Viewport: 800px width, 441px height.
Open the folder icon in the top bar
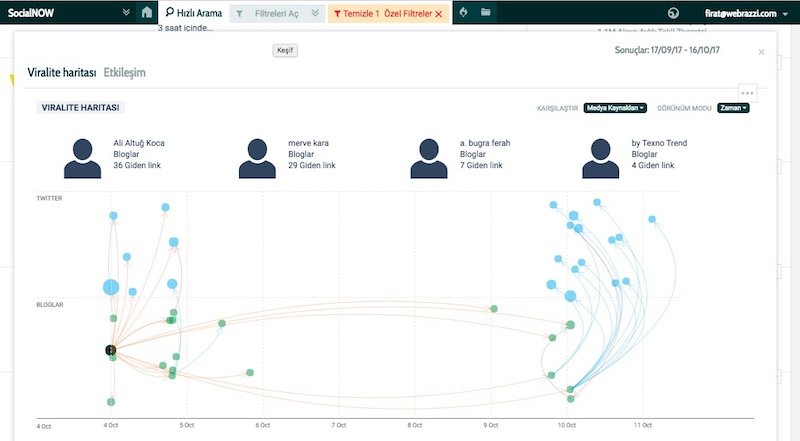tap(486, 13)
